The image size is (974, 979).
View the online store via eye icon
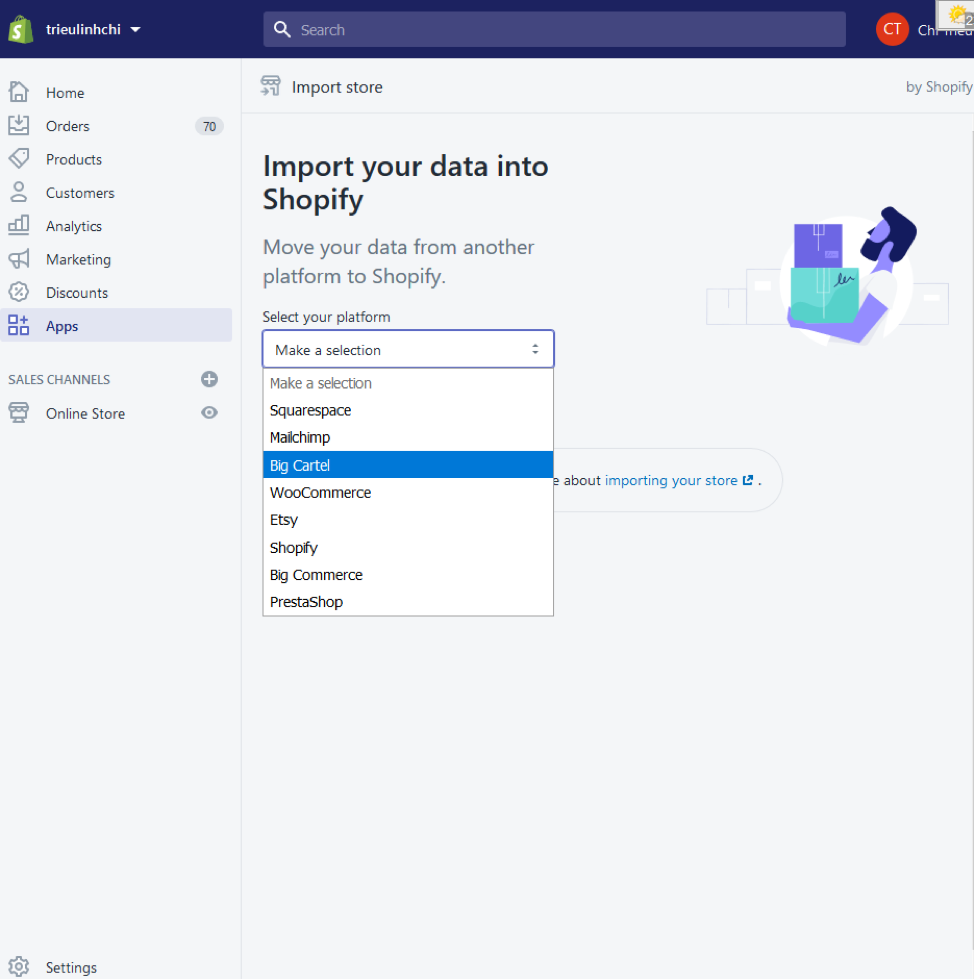click(x=209, y=413)
